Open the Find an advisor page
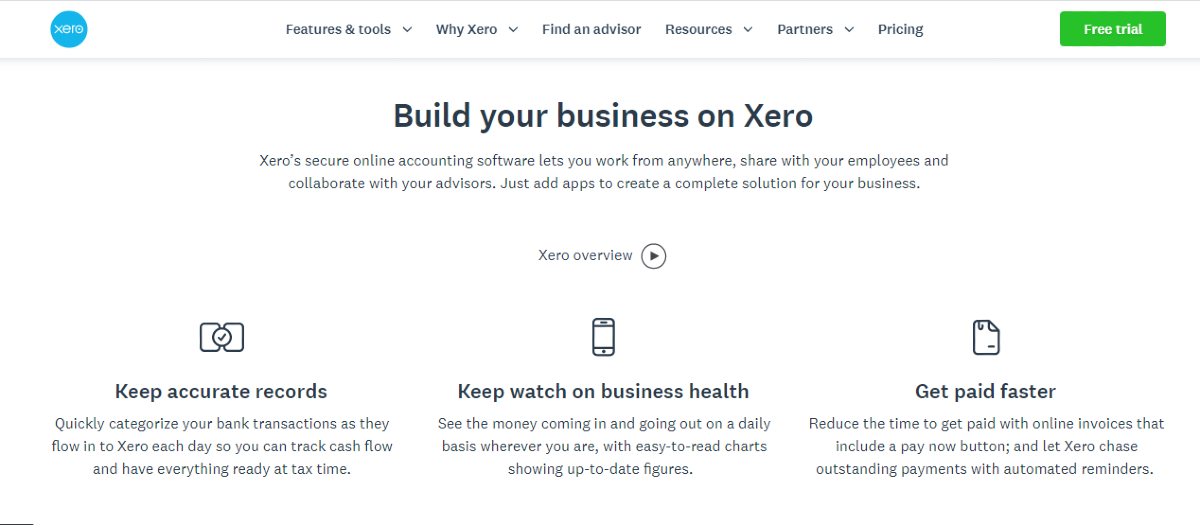 coord(591,29)
